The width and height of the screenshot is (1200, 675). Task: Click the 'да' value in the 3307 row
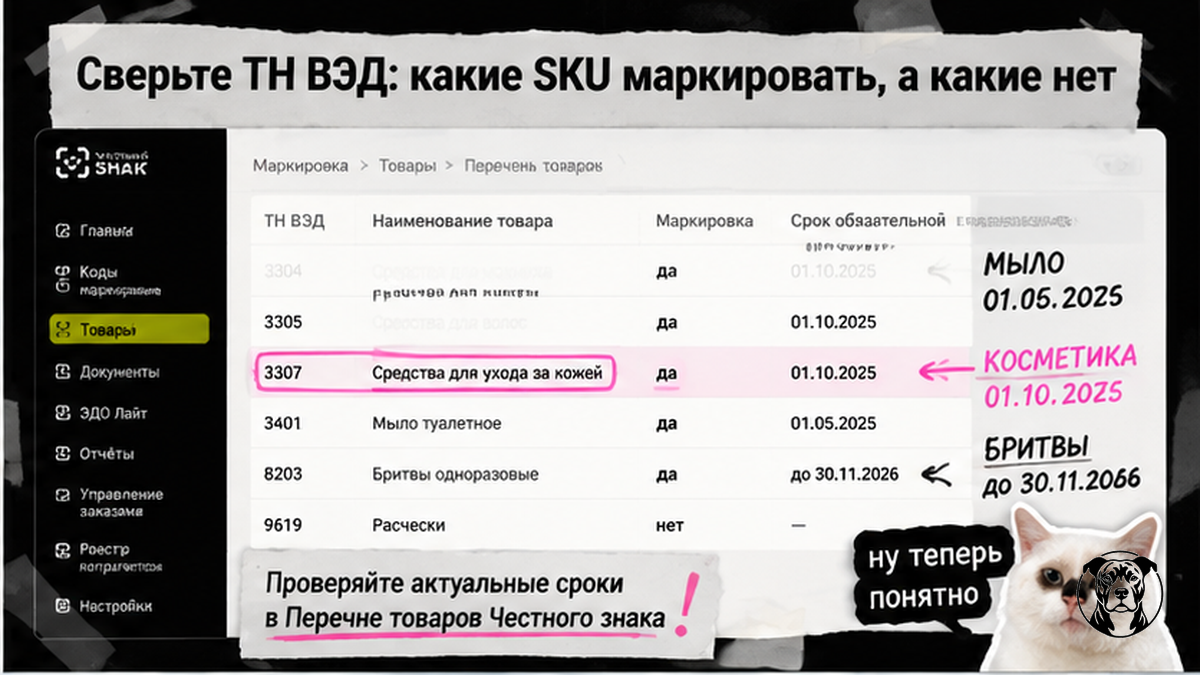click(667, 373)
